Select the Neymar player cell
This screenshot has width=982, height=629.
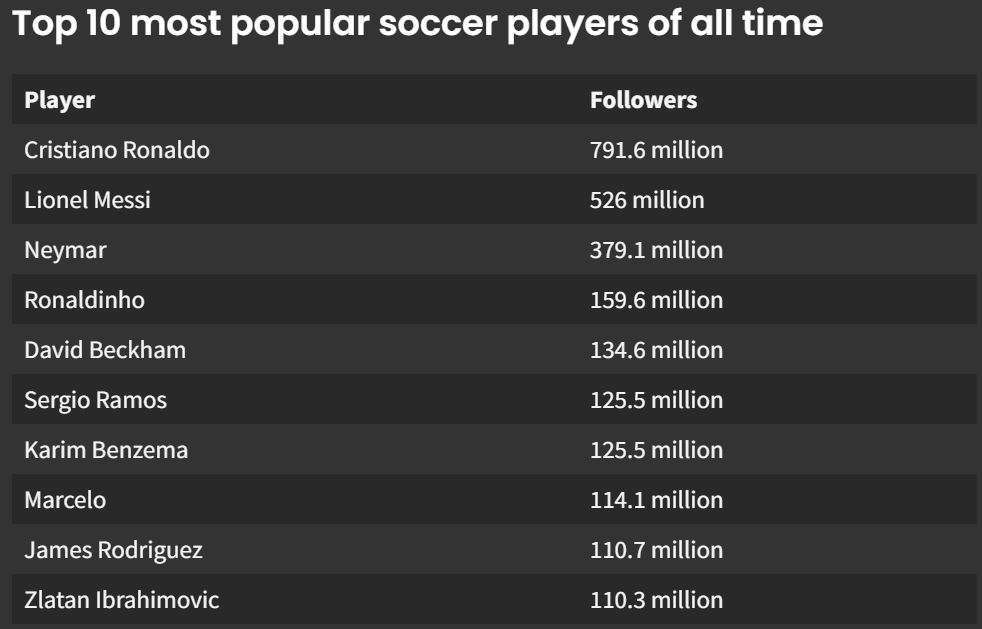click(65, 250)
